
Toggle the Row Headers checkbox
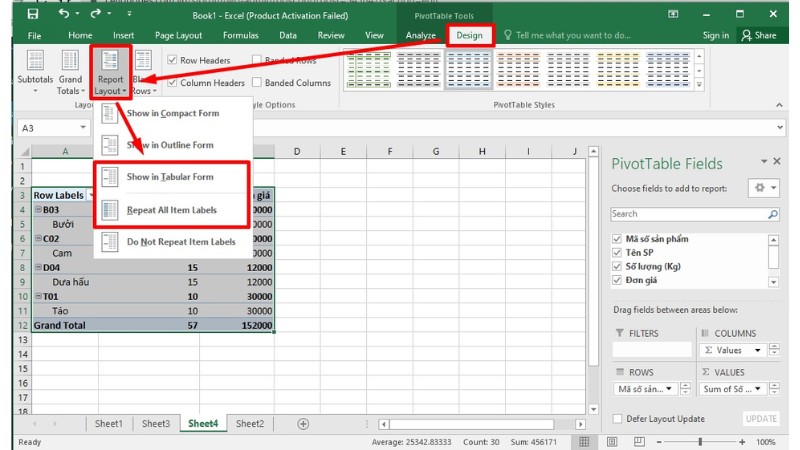173,60
